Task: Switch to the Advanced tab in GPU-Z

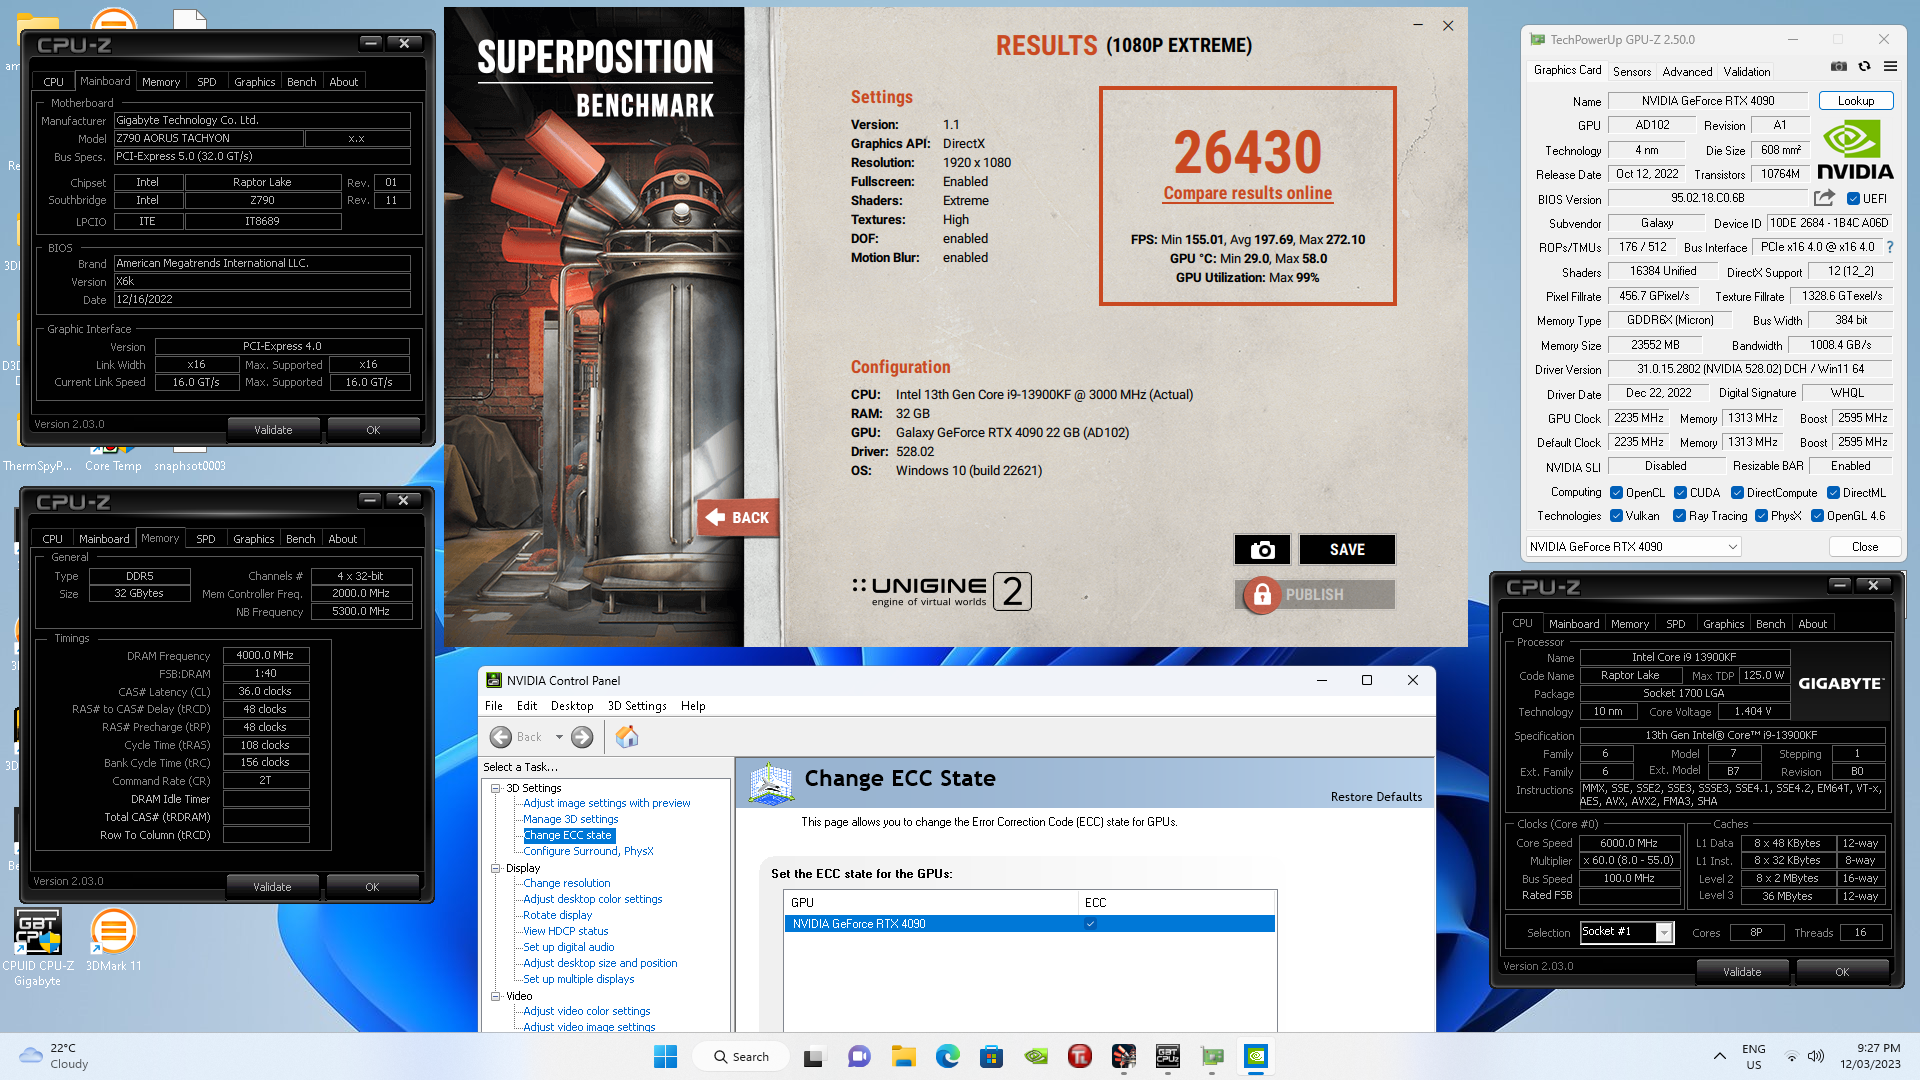Action: [x=1687, y=71]
